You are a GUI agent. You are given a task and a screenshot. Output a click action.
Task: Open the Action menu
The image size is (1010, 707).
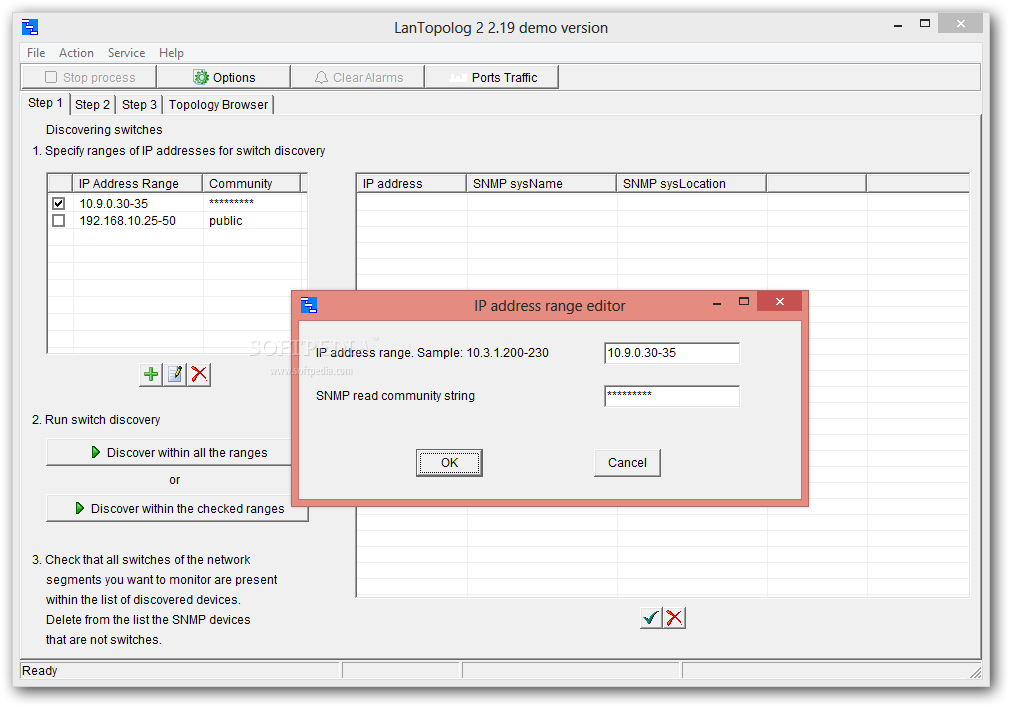click(x=76, y=53)
